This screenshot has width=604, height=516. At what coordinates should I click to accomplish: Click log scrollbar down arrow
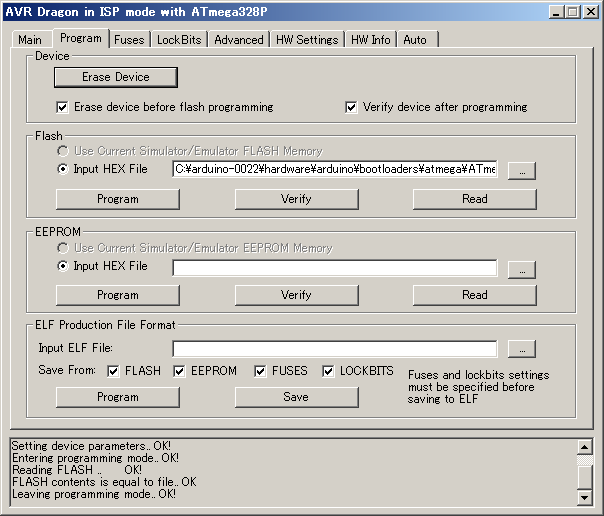(585, 497)
